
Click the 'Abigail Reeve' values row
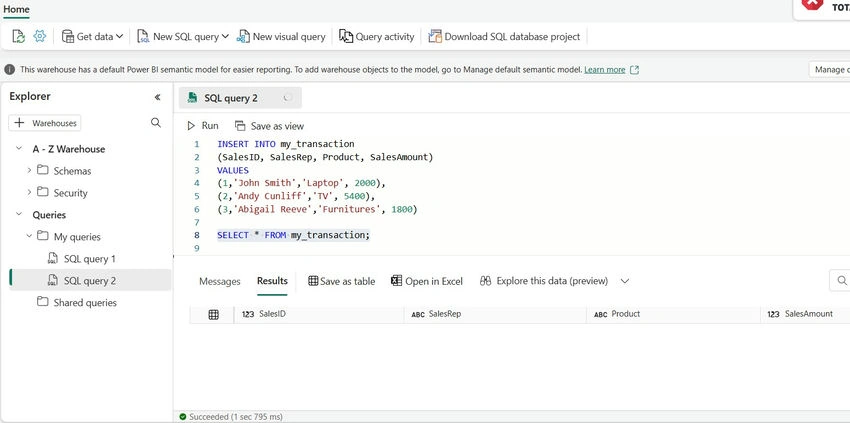[x=317, y=209]
